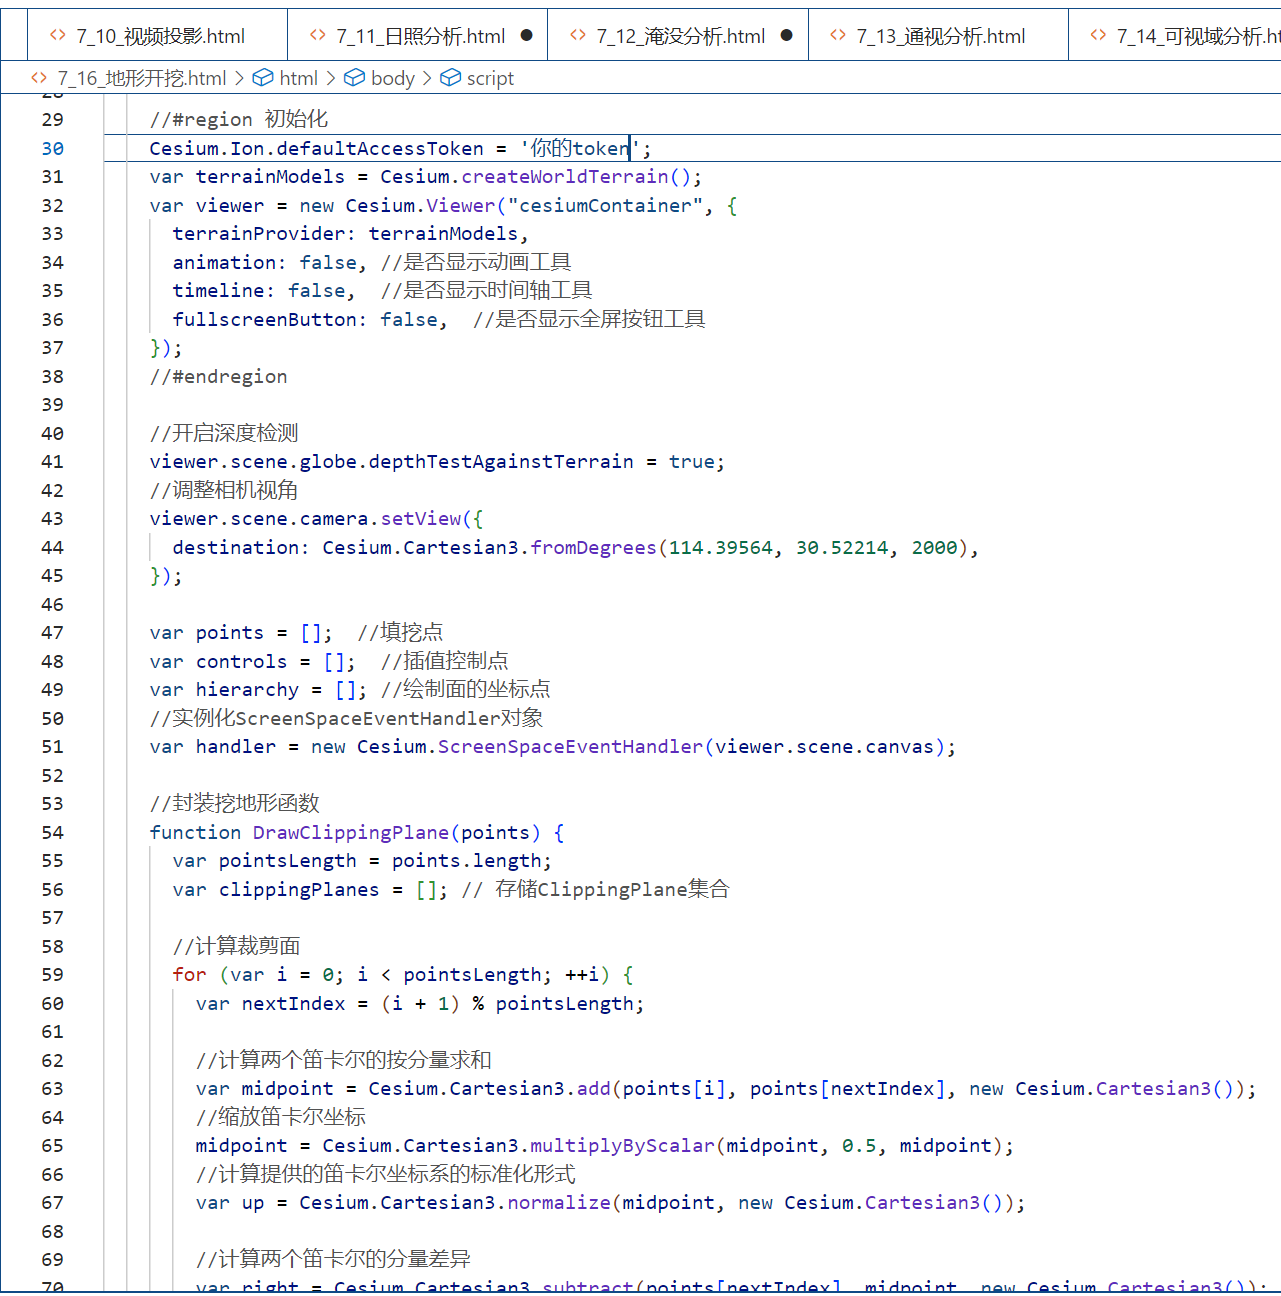Viewport: 1281px width, 1296px height.
Task: Click the 'DrawClippingPlane' function name
Action: click(351, 832)
